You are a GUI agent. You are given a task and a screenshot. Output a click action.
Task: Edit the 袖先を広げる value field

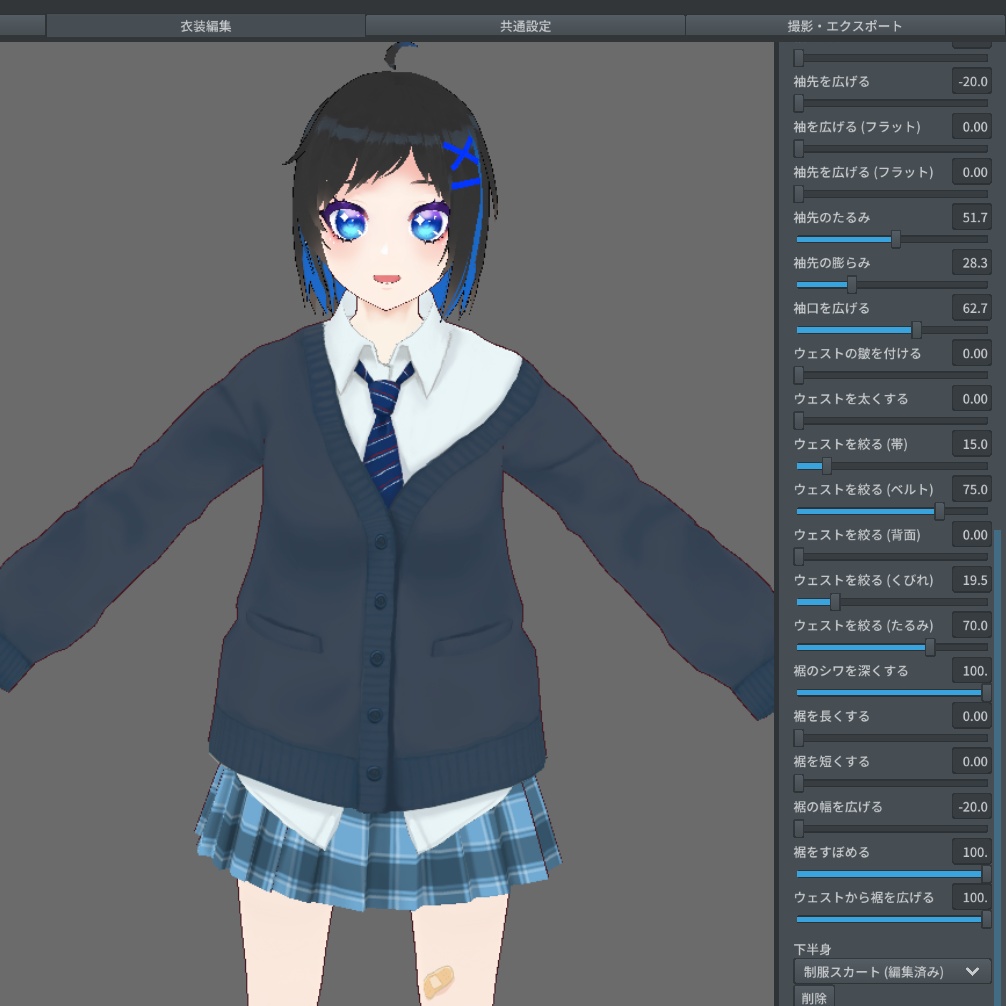coord(971,81)
